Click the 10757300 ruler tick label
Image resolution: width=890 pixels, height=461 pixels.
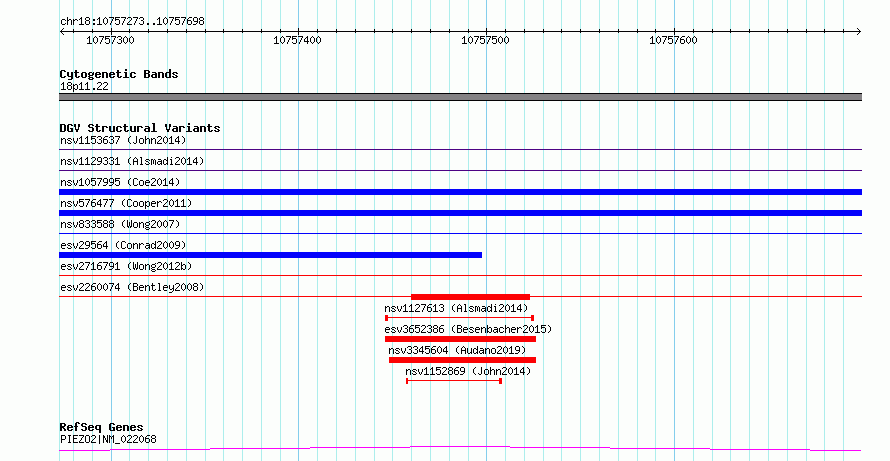point(110,40)
